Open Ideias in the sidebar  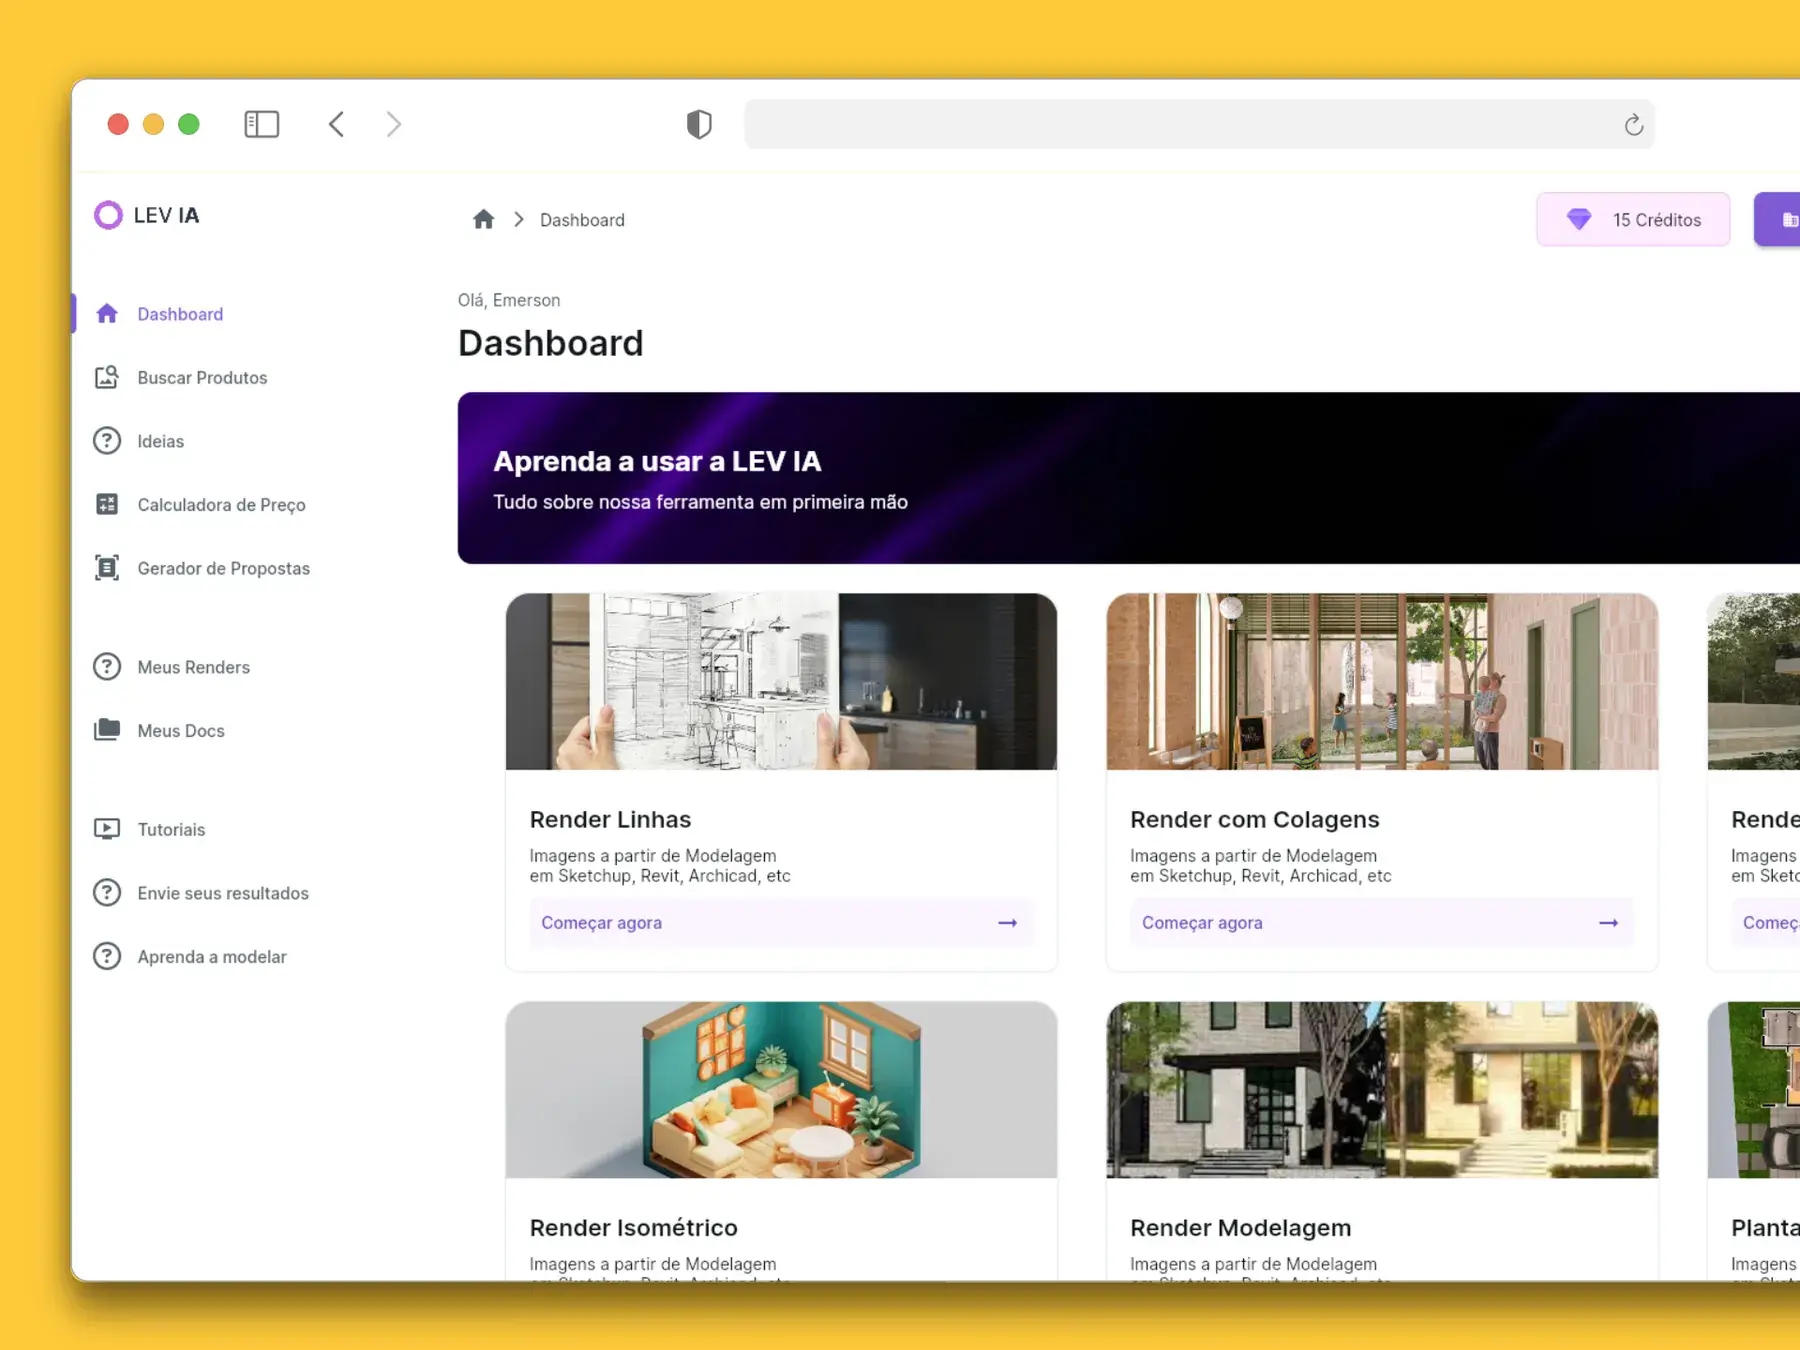click(x=160, y=441)
